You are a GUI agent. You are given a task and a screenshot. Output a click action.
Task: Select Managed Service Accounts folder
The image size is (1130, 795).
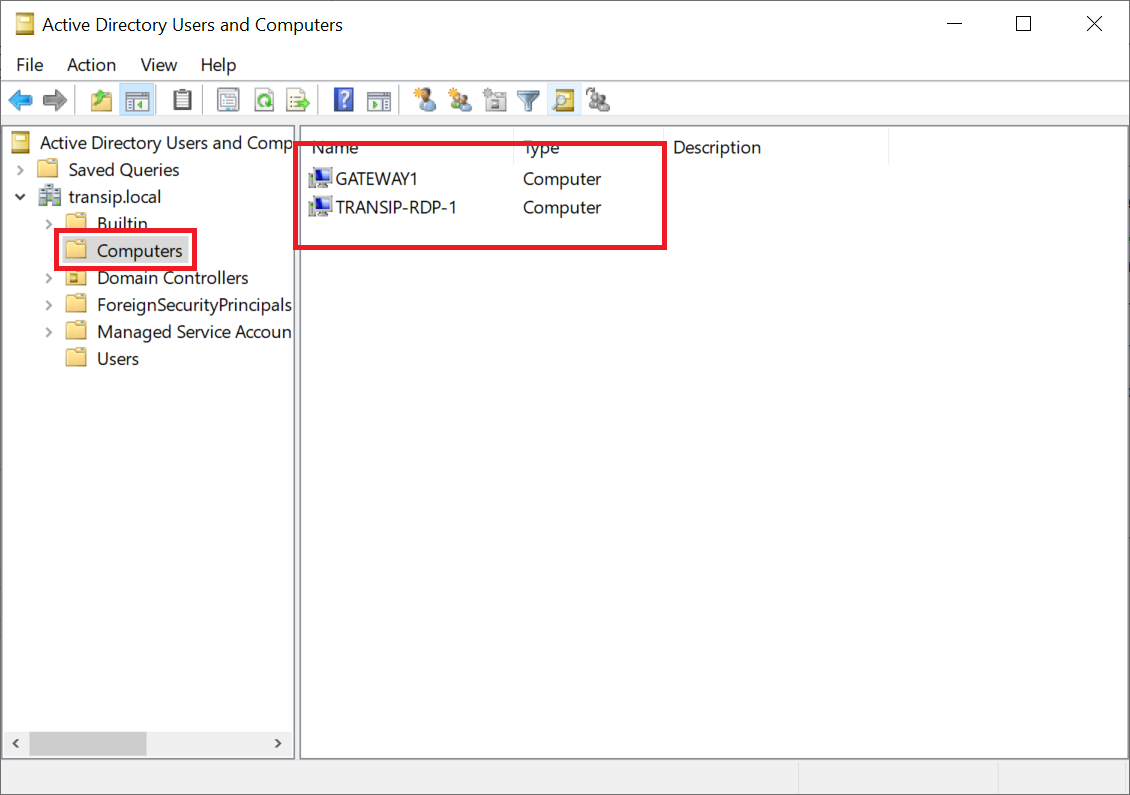195,332
